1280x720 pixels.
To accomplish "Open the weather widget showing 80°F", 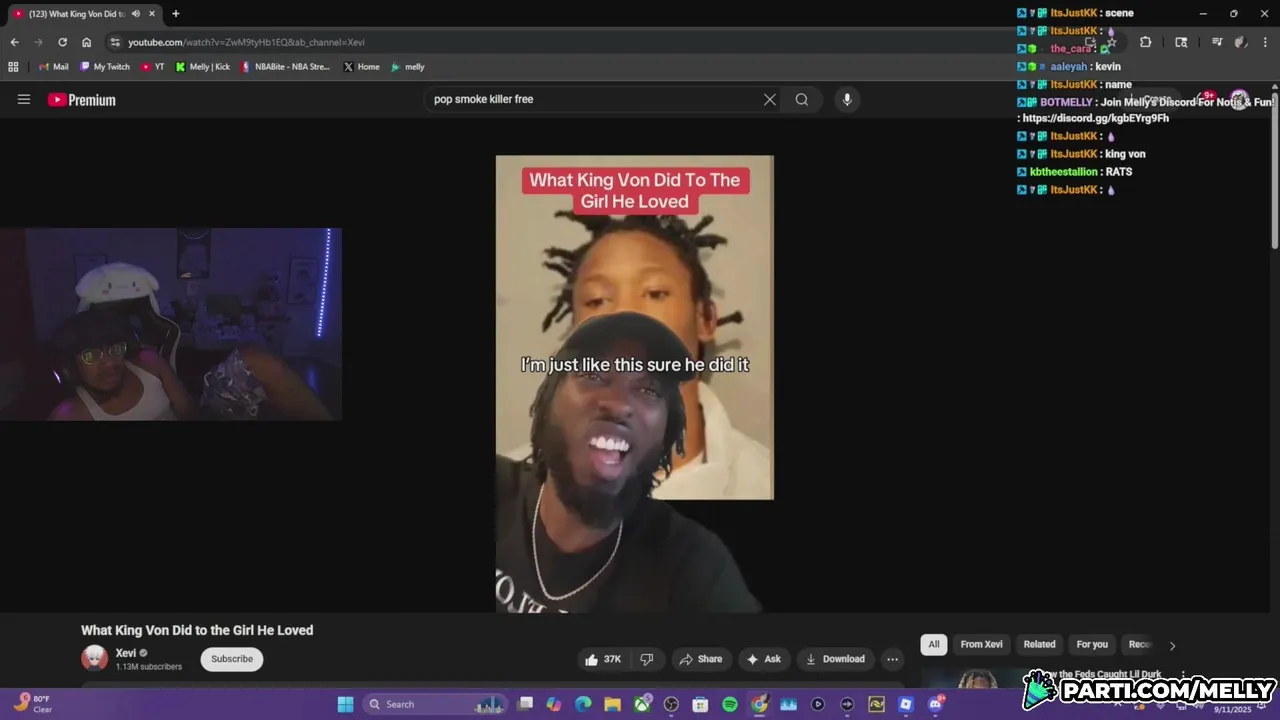I will 33,704.
